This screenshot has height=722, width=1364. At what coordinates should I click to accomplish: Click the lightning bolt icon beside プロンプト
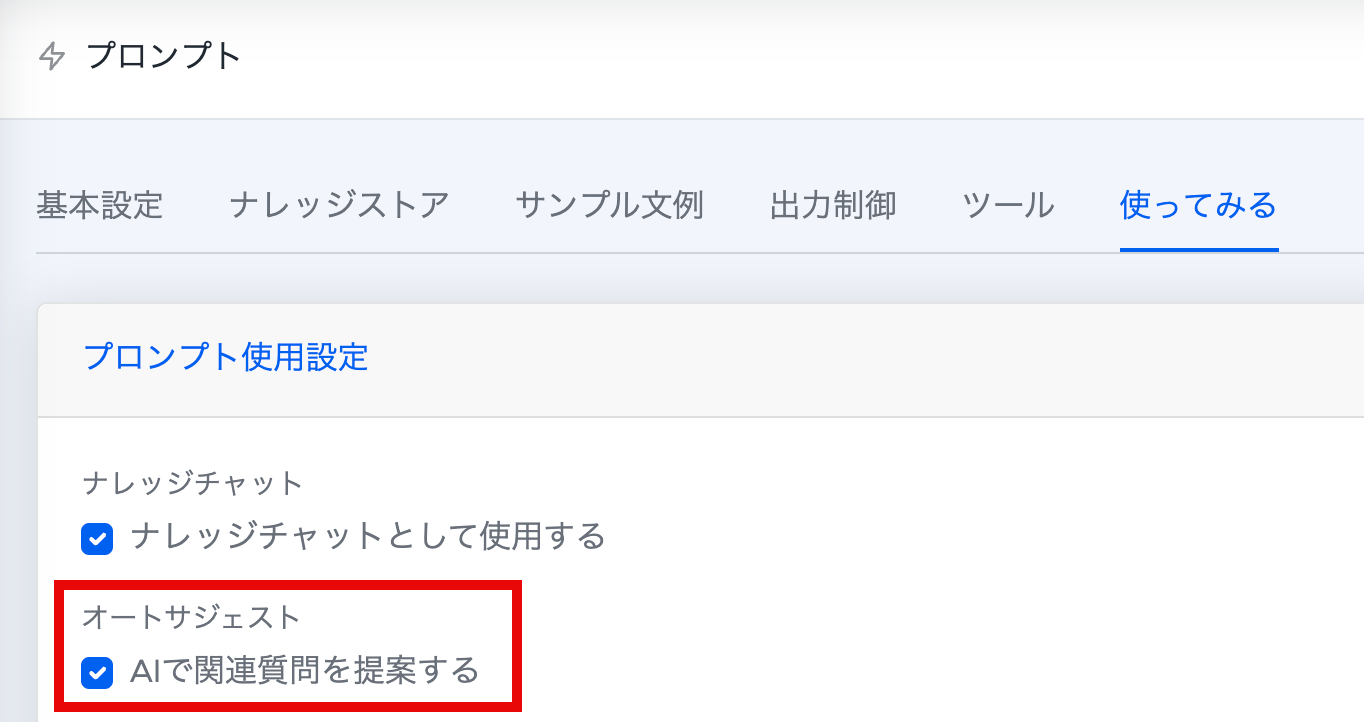51,57
